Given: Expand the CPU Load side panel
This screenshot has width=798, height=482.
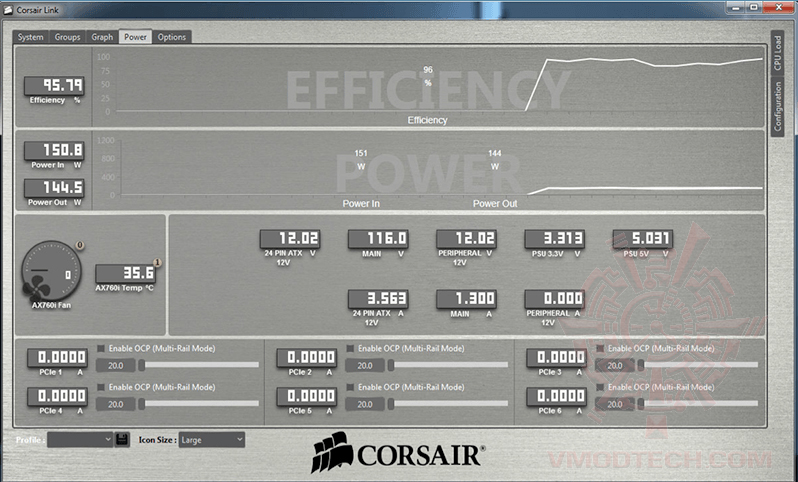Looking at the screenshot, I should pos(777,53).
